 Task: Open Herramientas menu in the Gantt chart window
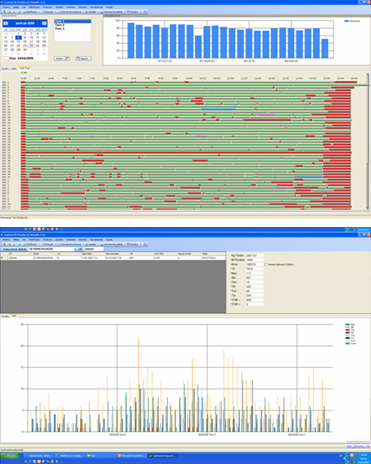[x=96, y=7]
